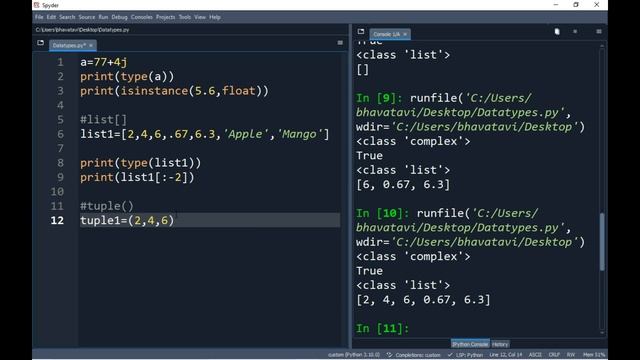This screenshot has height=360, width=640.
Task: Restore down the Spyder window
Action: (576, 5)
